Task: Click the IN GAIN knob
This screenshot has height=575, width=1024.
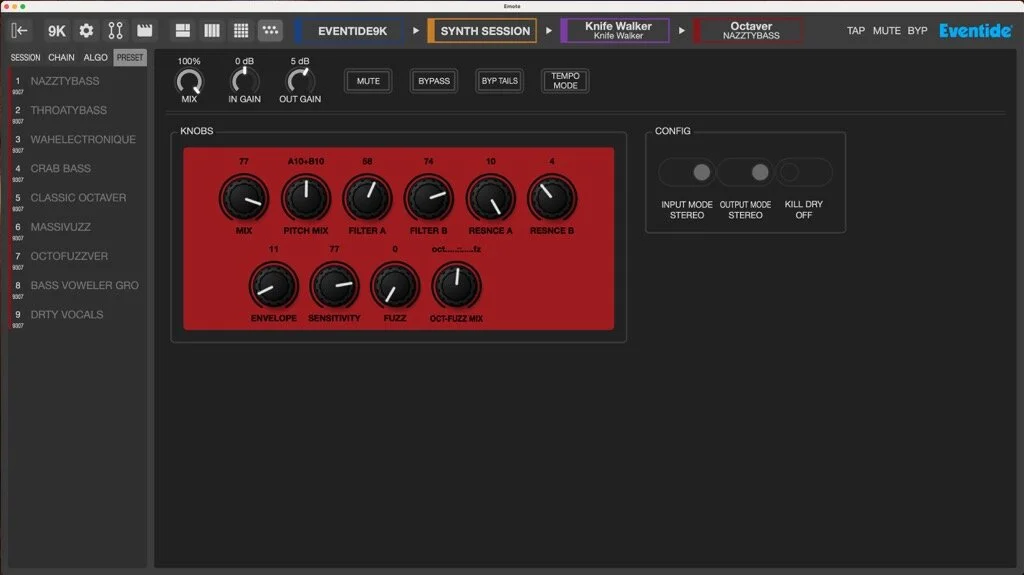Action: tap(244, 82)
